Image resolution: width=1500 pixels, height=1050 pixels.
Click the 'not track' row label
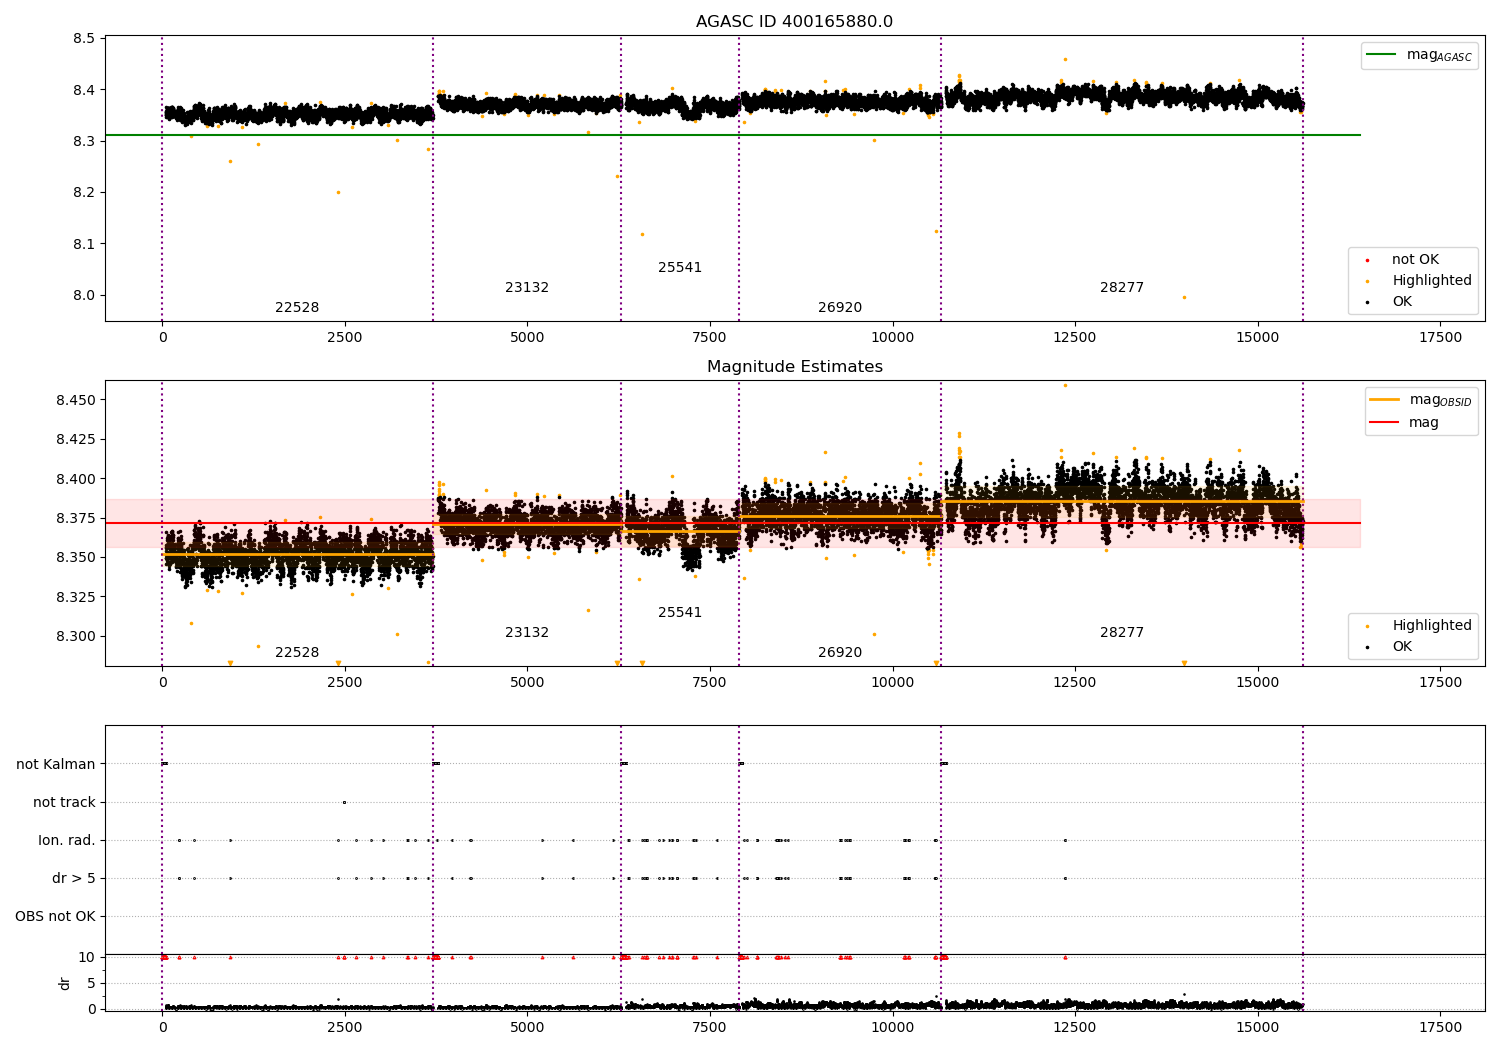pos(64,802)
